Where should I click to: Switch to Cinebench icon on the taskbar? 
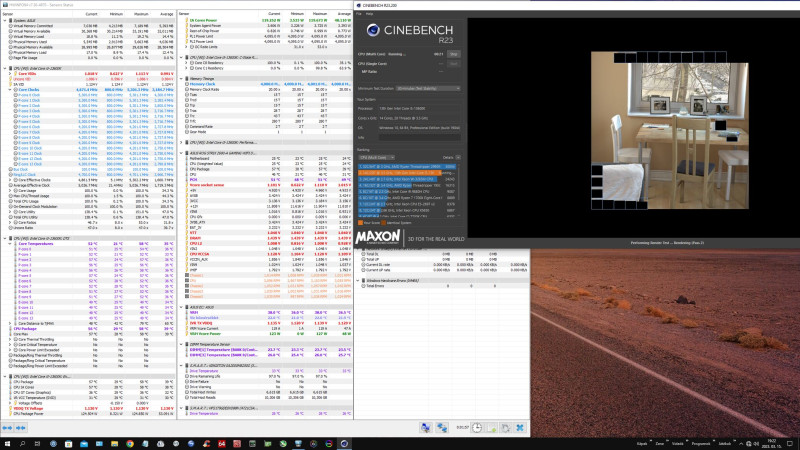(344, 444)
